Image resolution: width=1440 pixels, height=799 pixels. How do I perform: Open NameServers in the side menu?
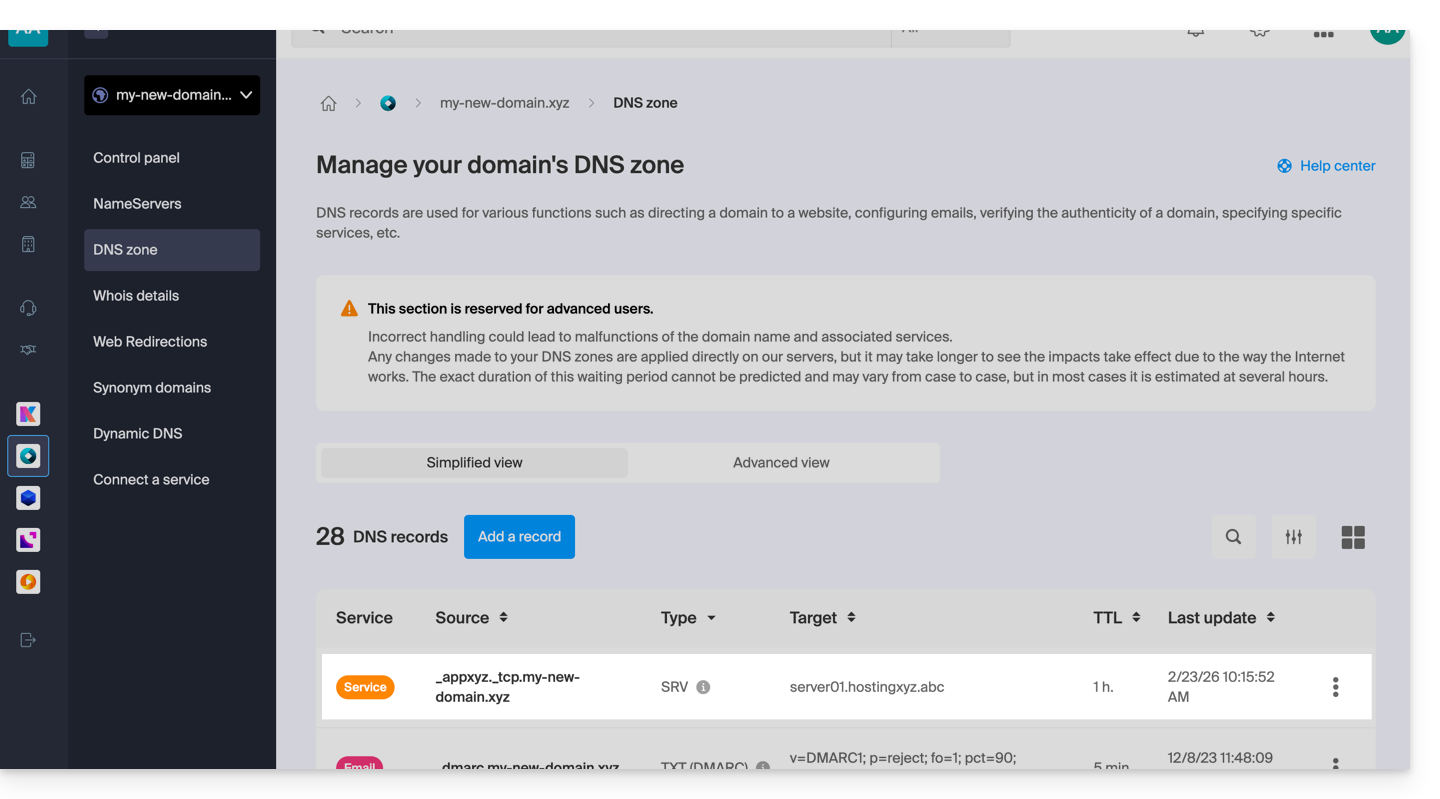137,204
